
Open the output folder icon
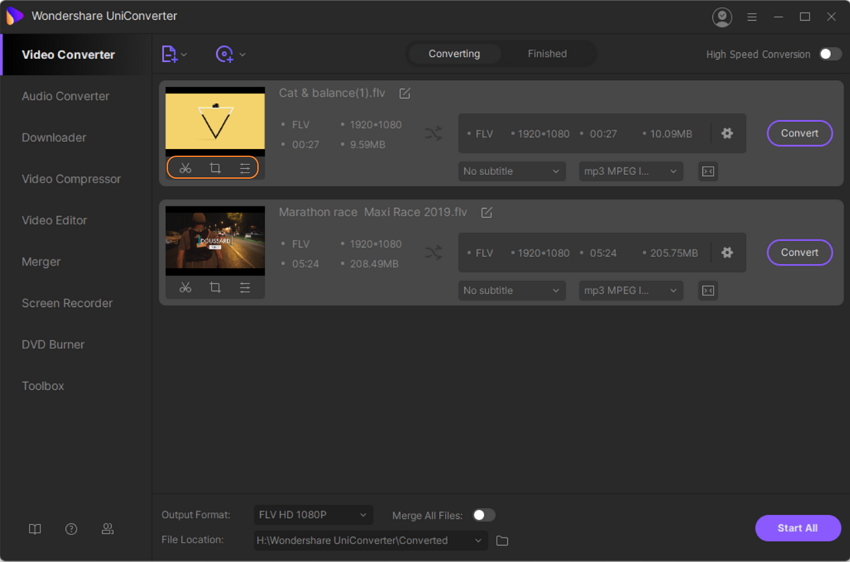pyautogui.click(x=502, y=540)
